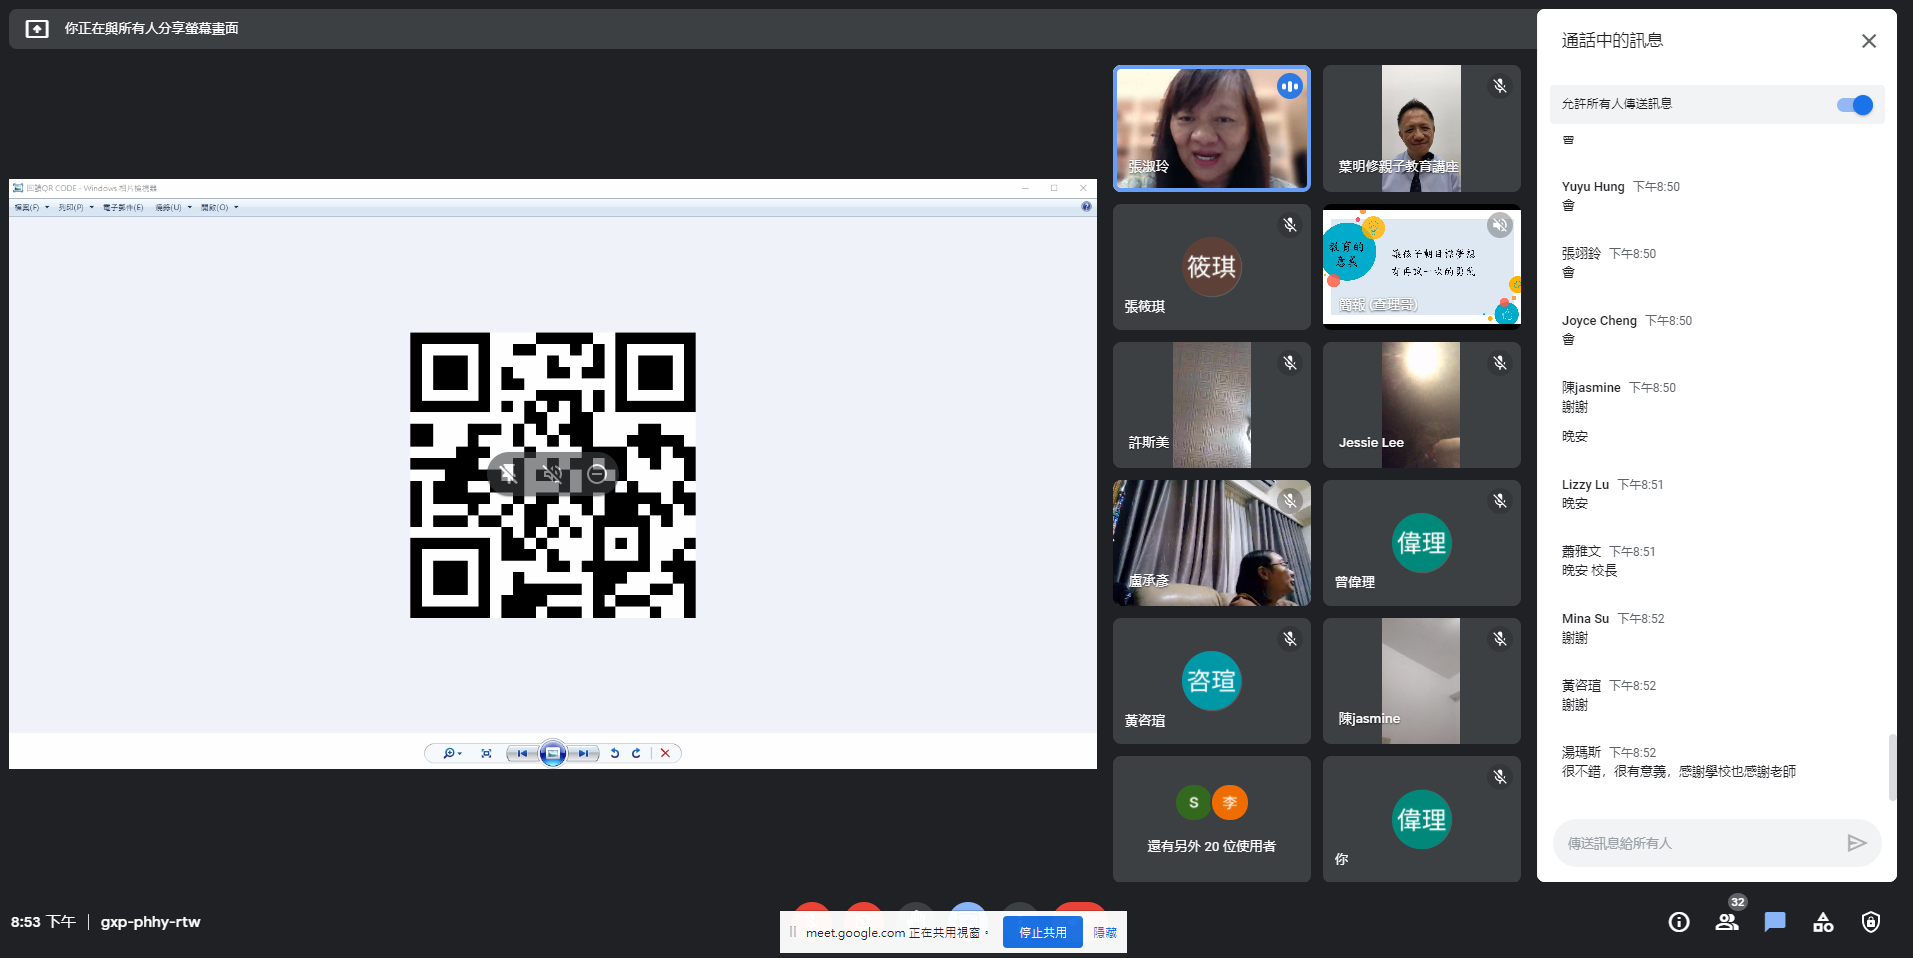Click the screen share presenting icon at top
The height and width of the screenshot is (958, 1913).
(37, 29)
